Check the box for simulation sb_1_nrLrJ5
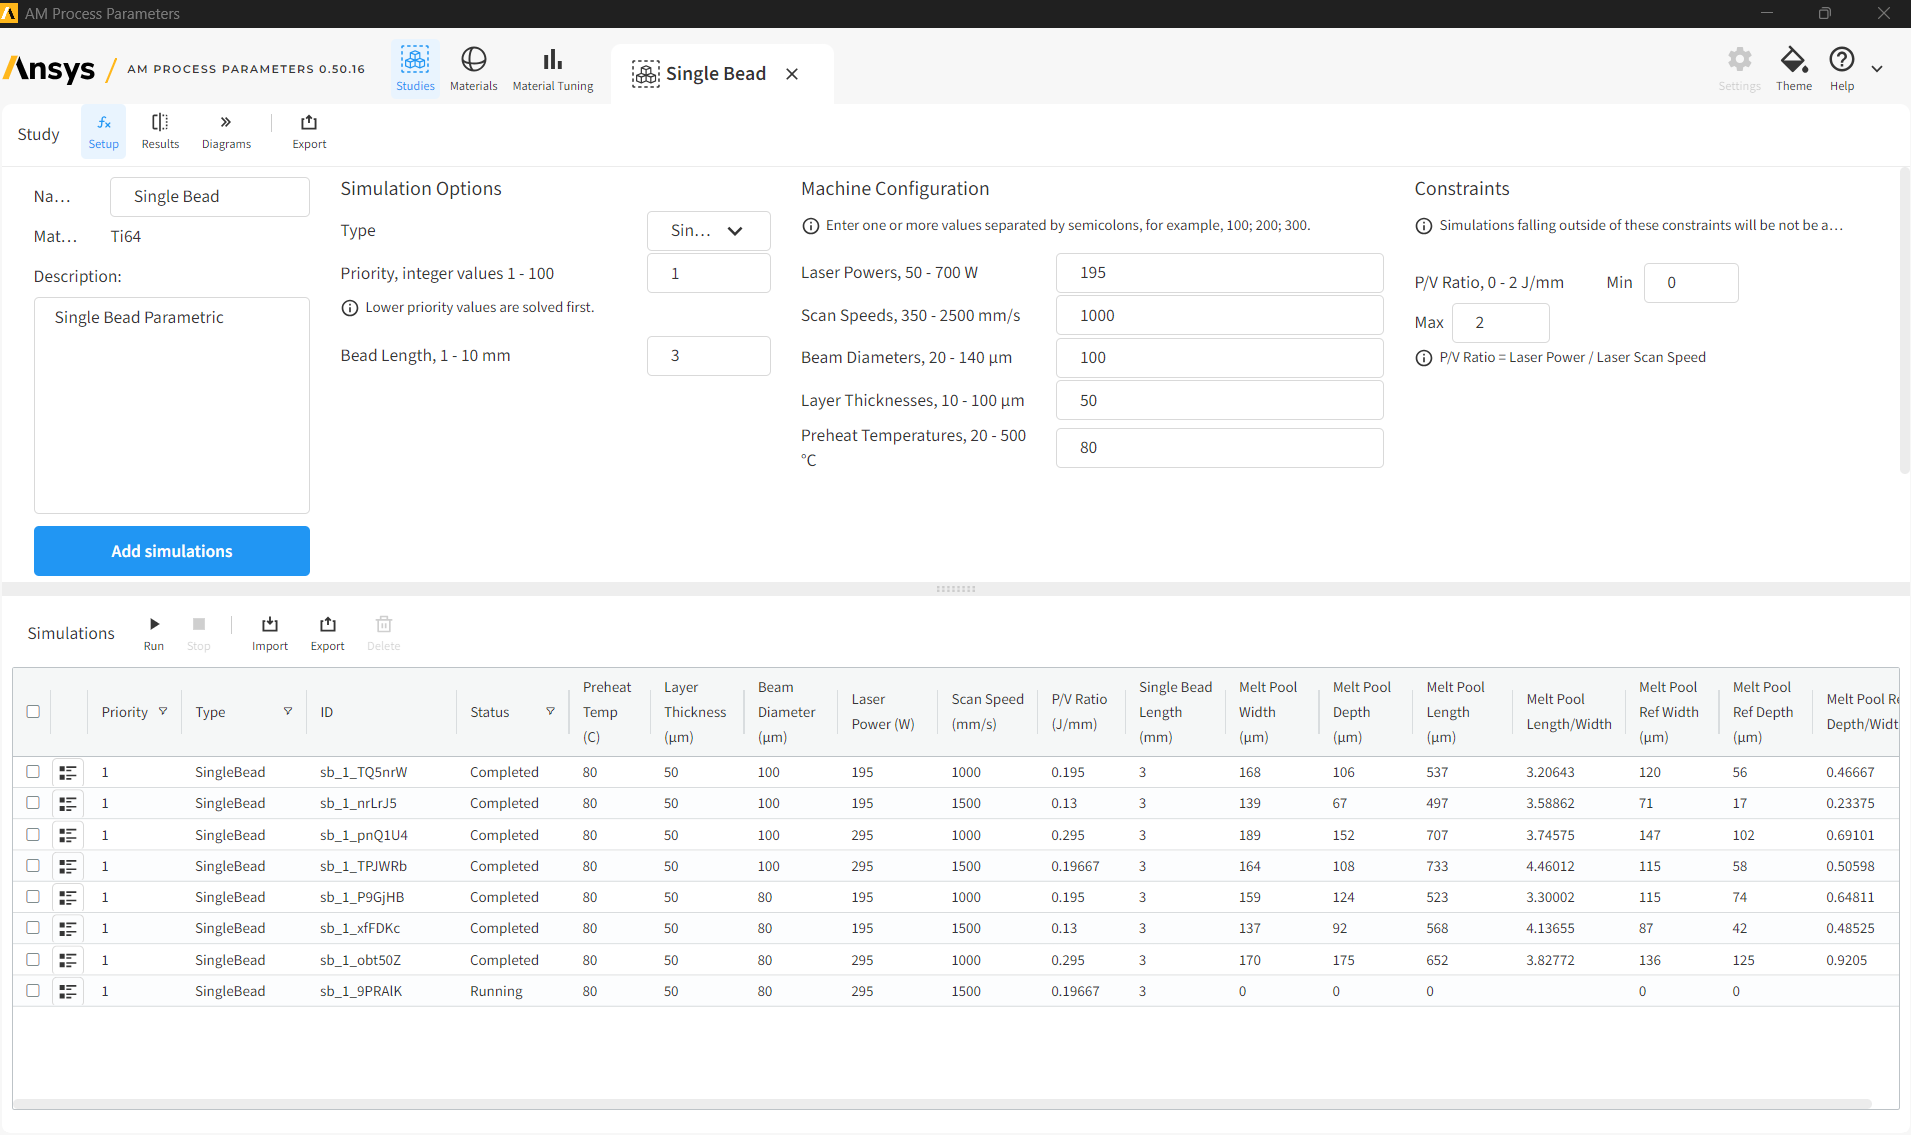 pyautogui.click(x=33, y=803)
